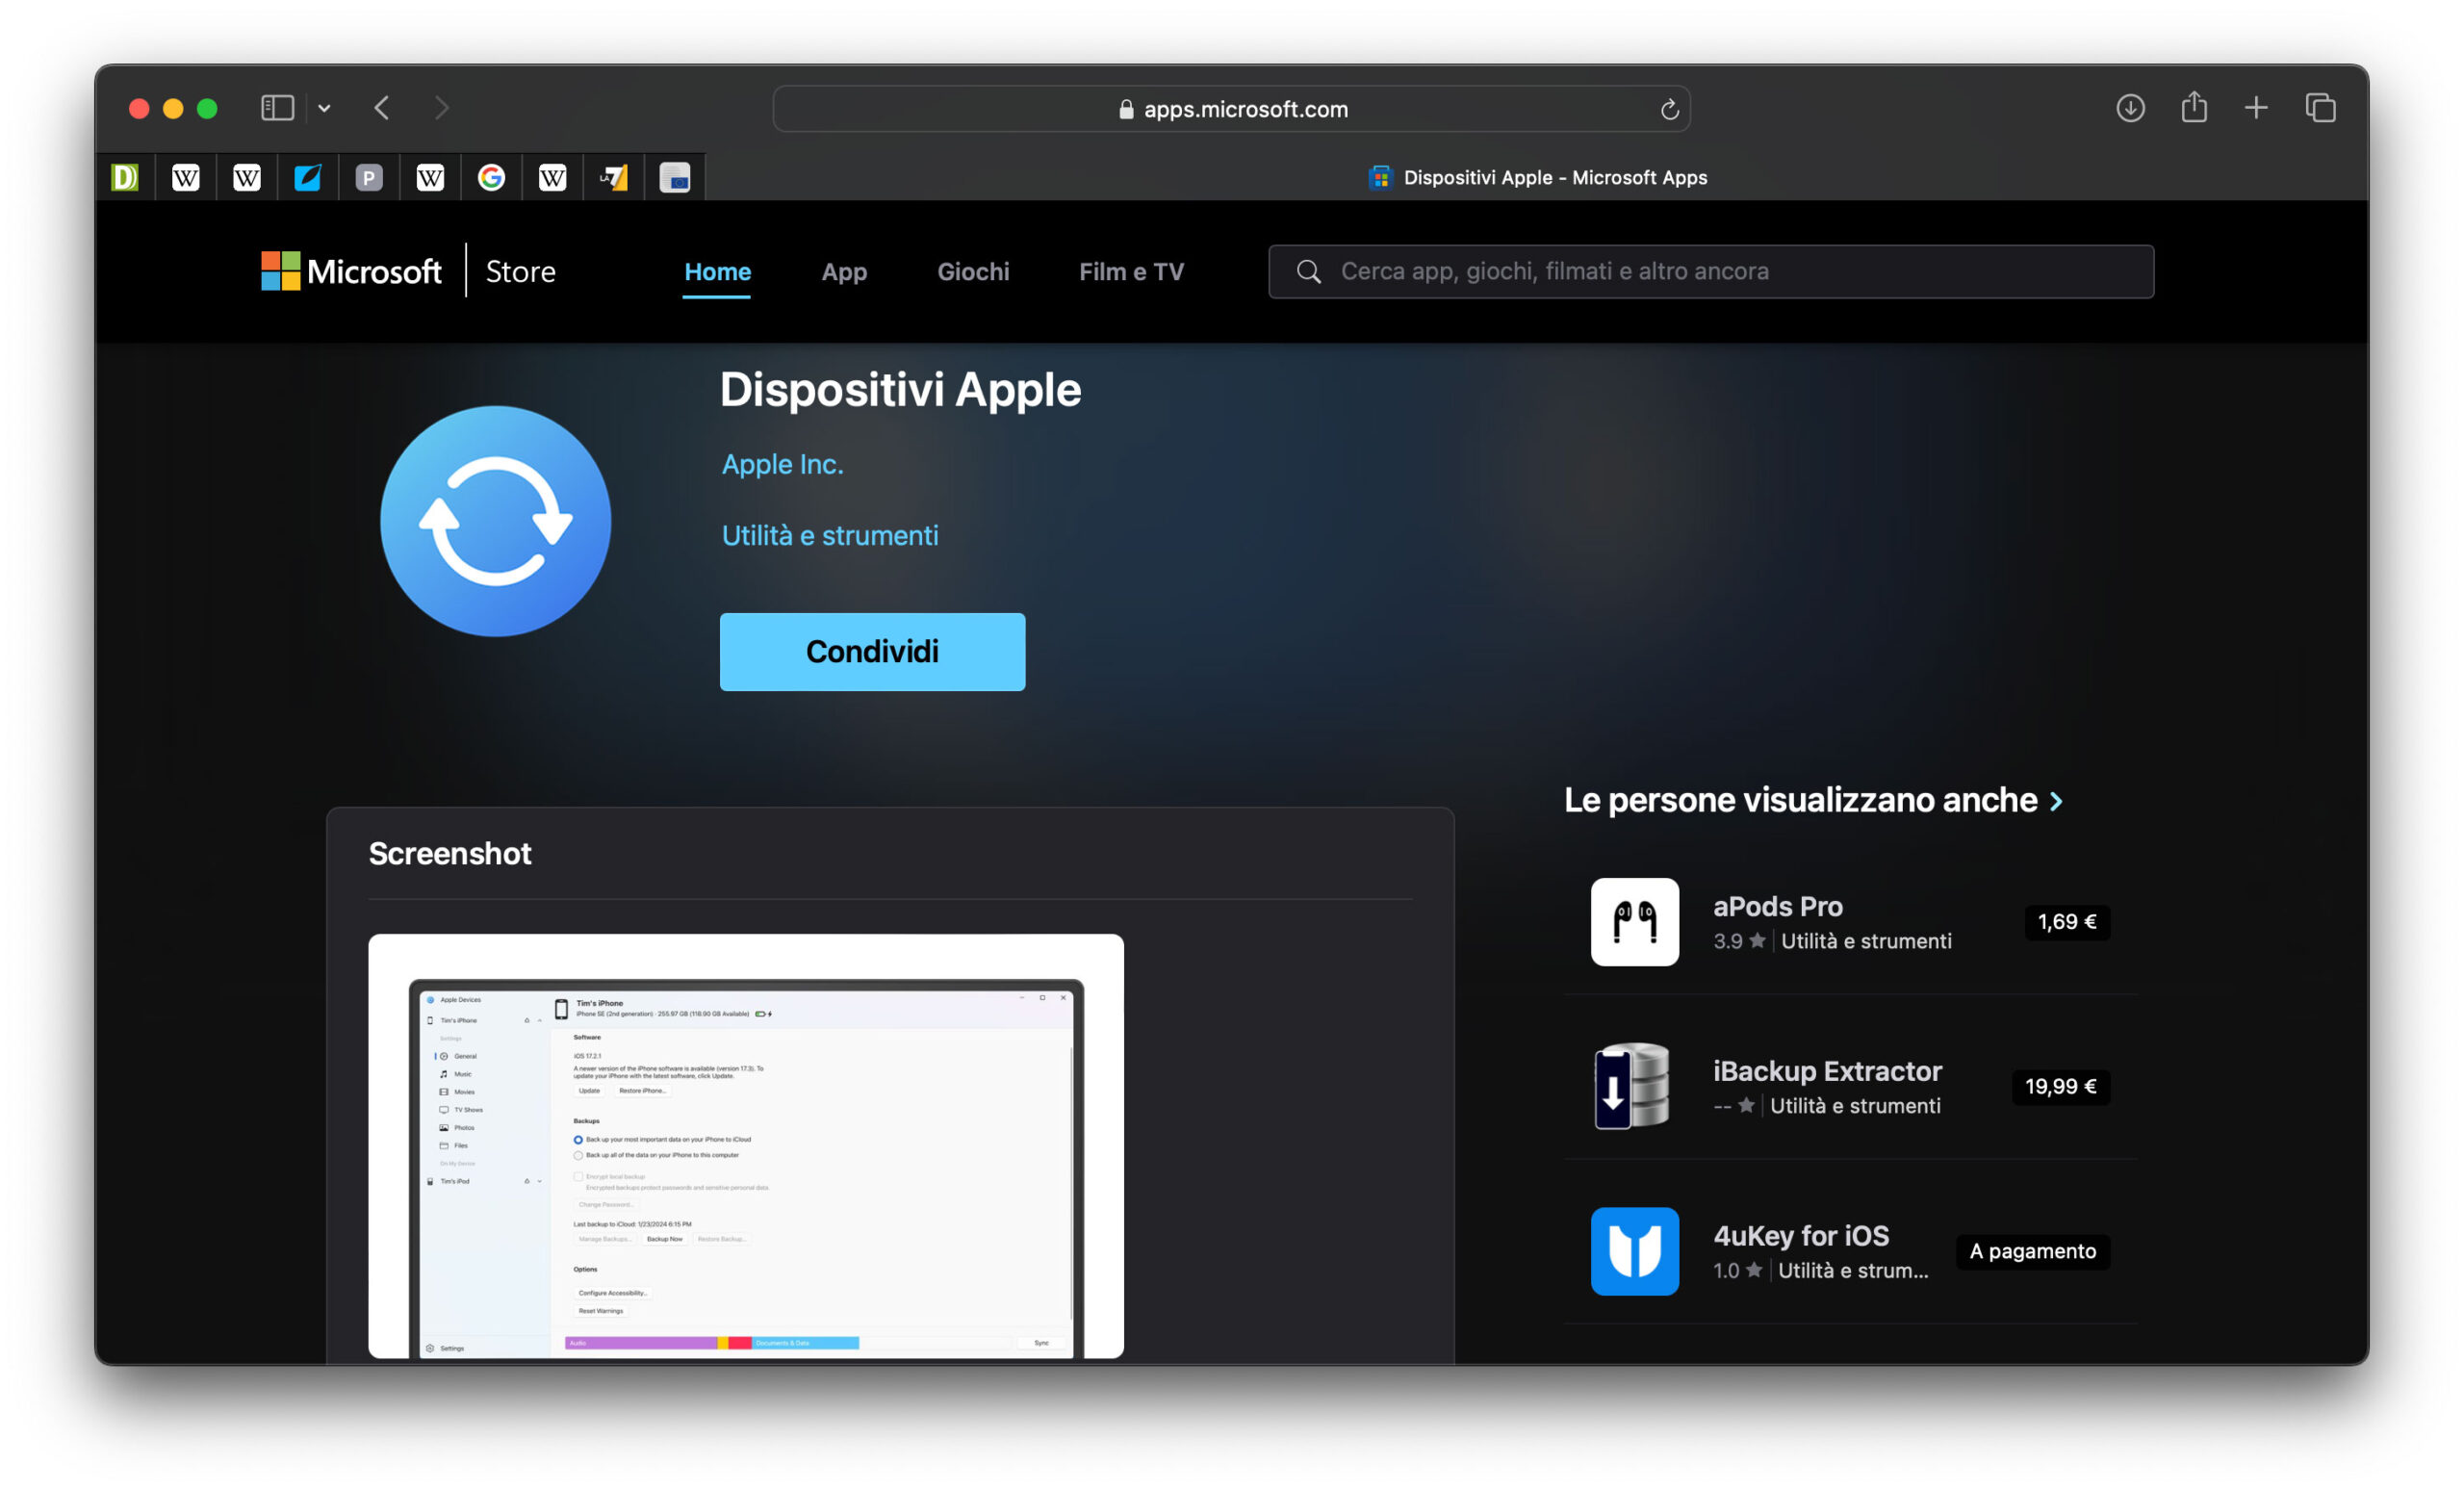This screenshot has width=2464, height=1491.
Task: Click the Condividi button
Action: (x=872, y=652)
